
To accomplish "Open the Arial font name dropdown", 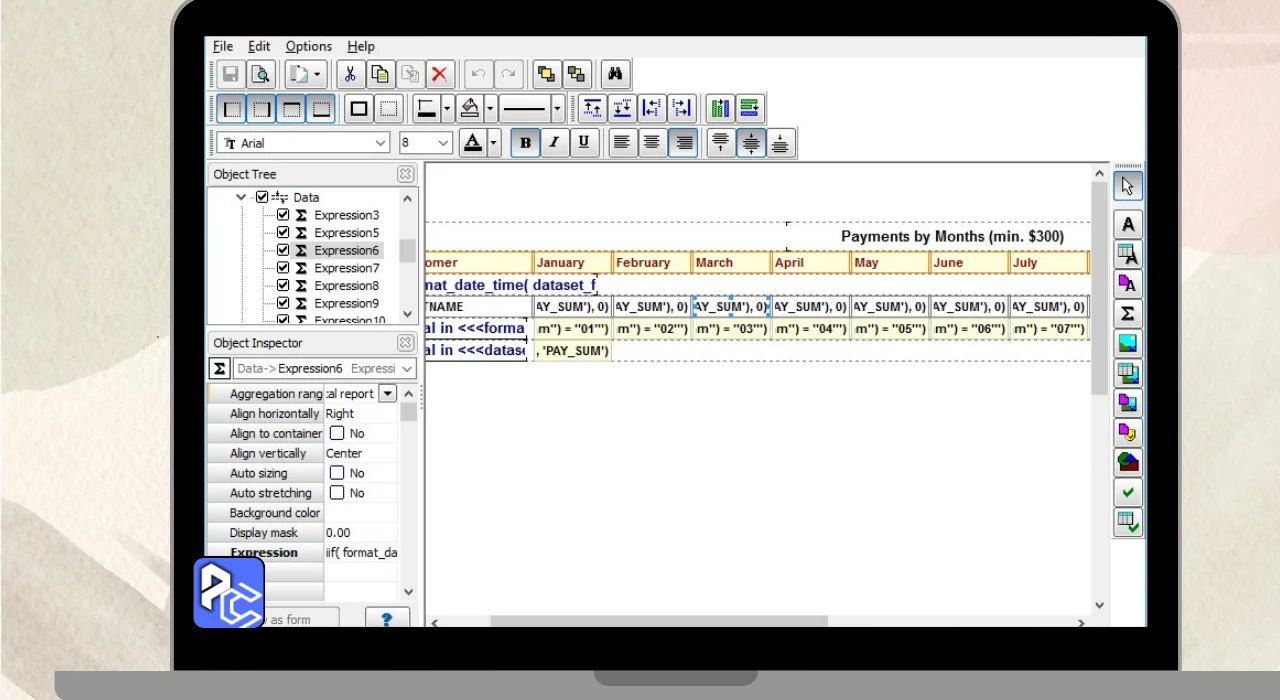I will (x=380, y=143).
